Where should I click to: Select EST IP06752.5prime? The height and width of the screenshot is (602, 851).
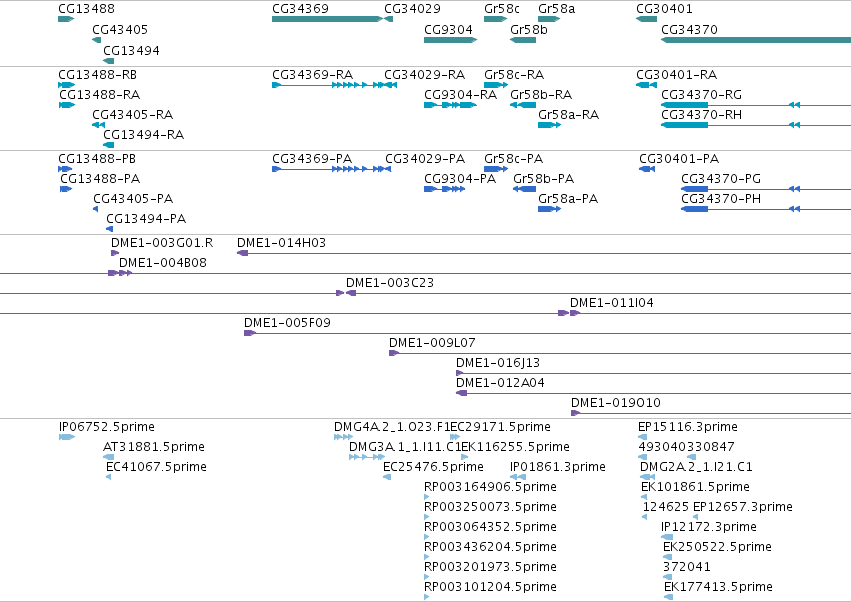click(107, 427)
